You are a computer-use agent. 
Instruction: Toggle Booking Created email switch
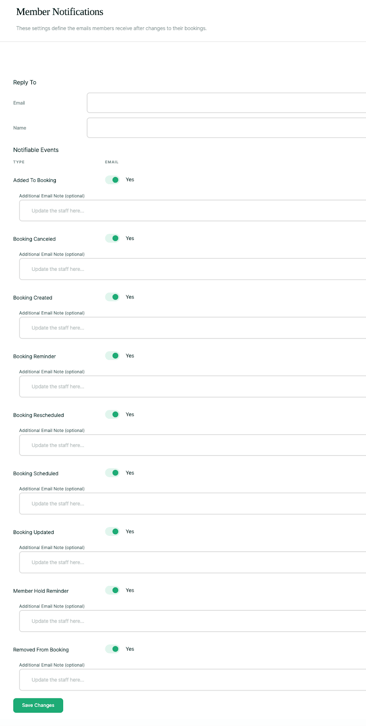point(112,297)
